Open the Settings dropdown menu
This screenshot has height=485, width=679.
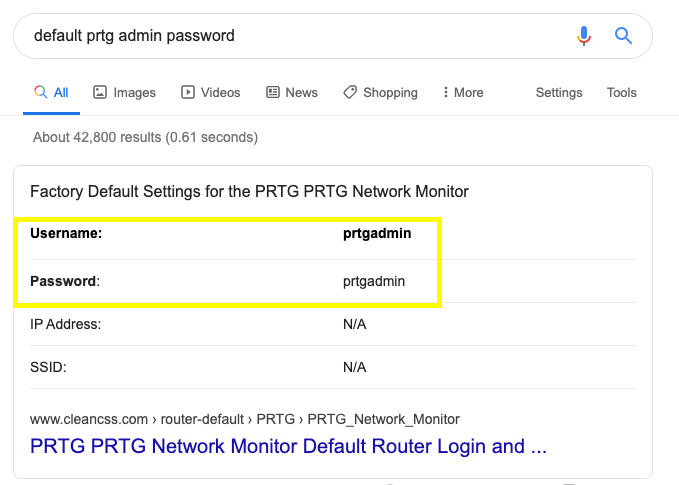(x=559, y=93)
